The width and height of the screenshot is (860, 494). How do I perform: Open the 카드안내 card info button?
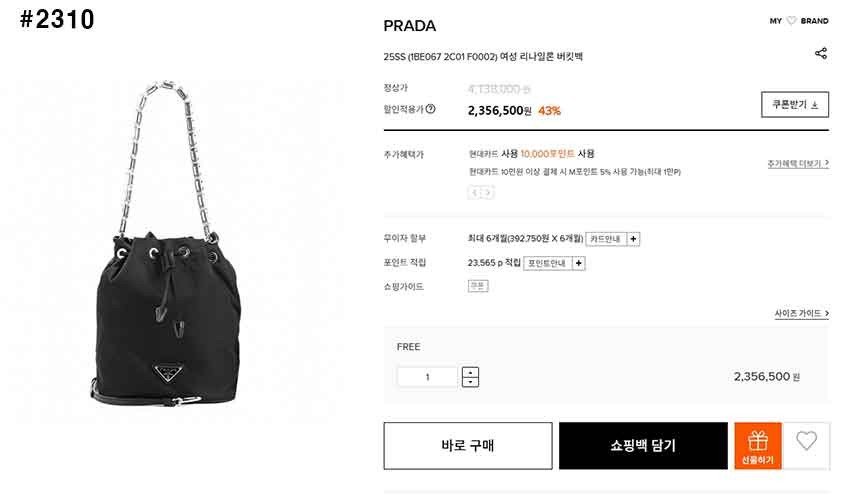click(606, 239)
